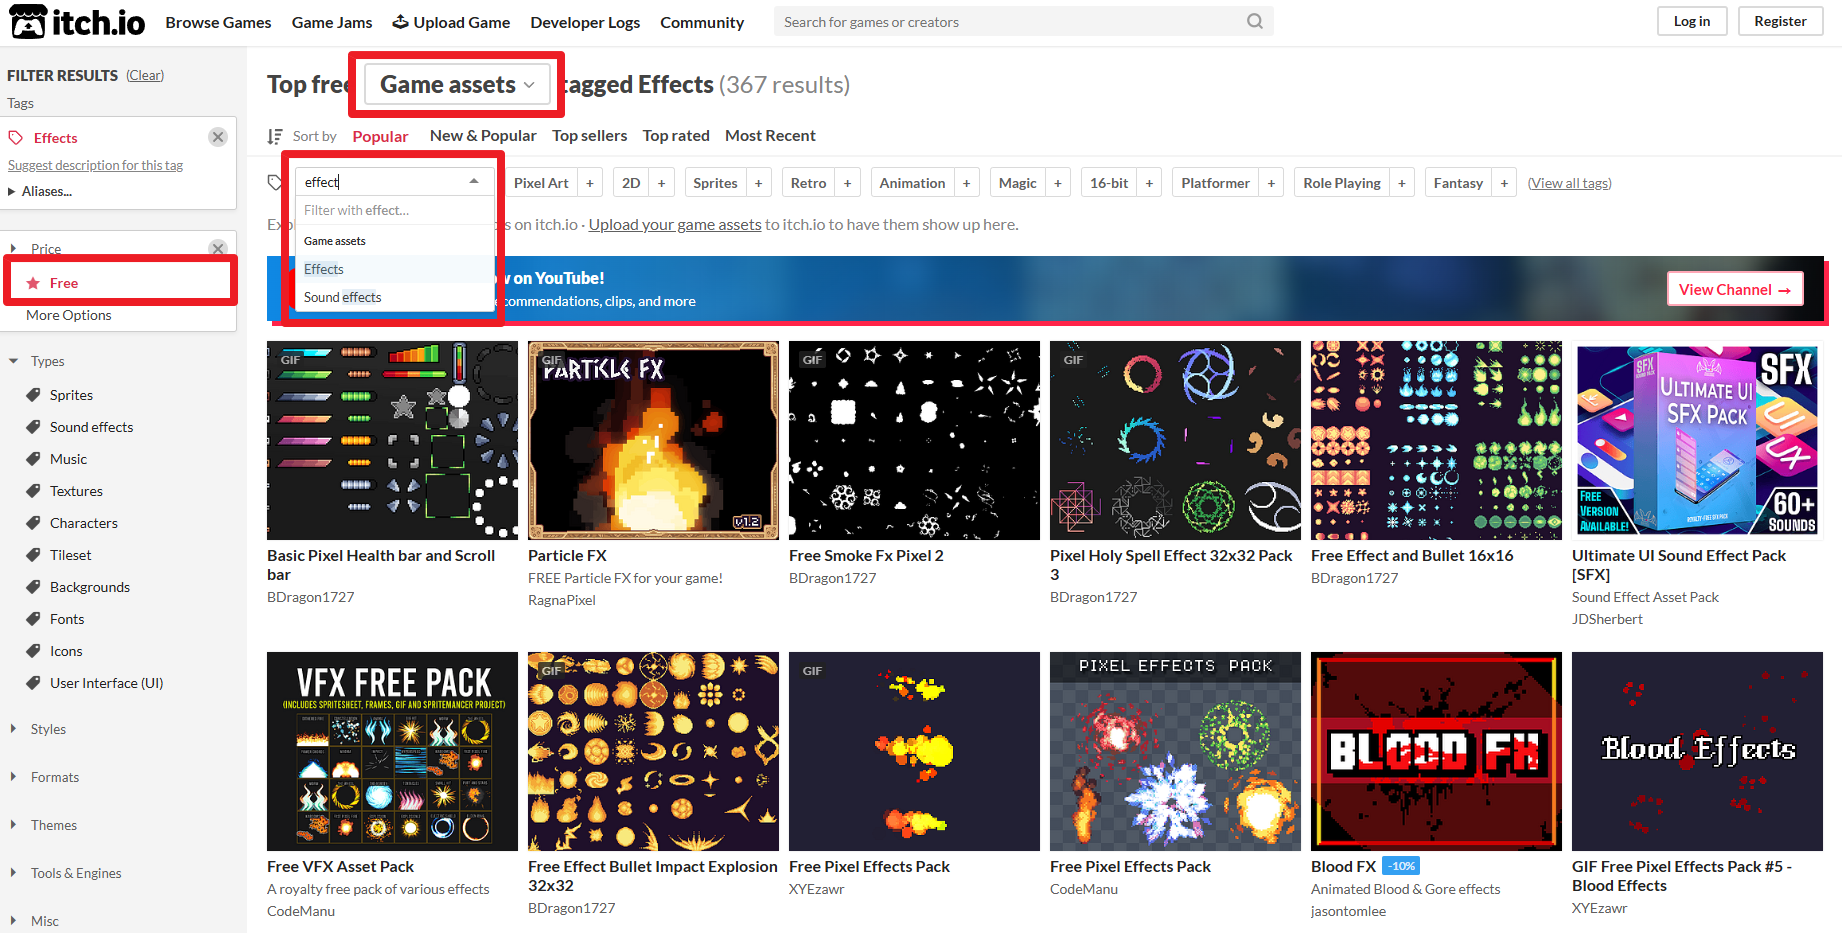
Task: Open More Options under Price
Action: click(69, 315)
